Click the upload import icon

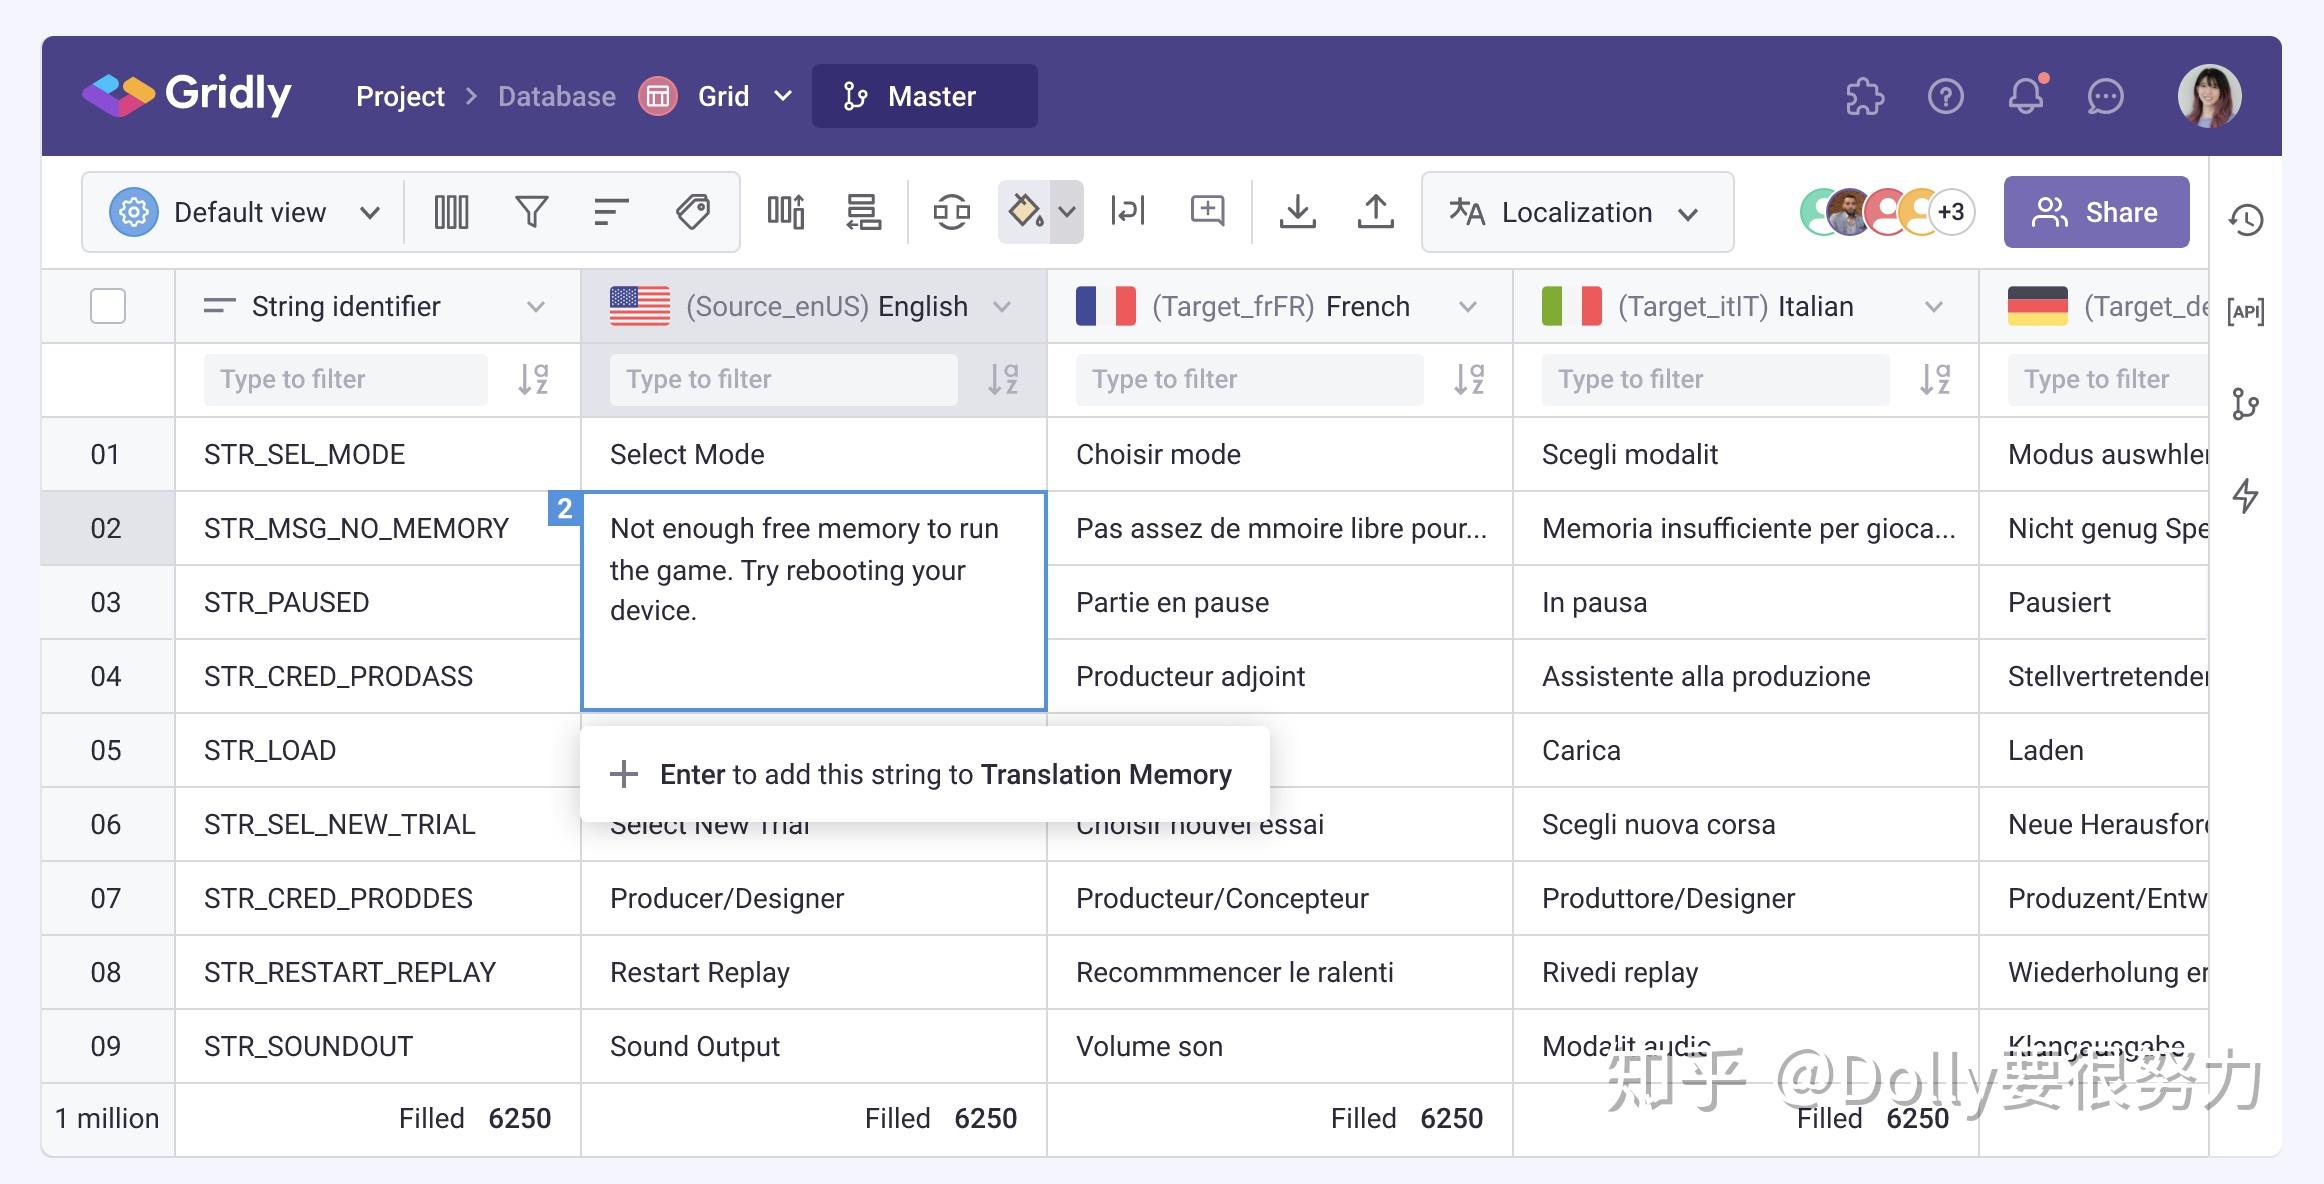1375,212
